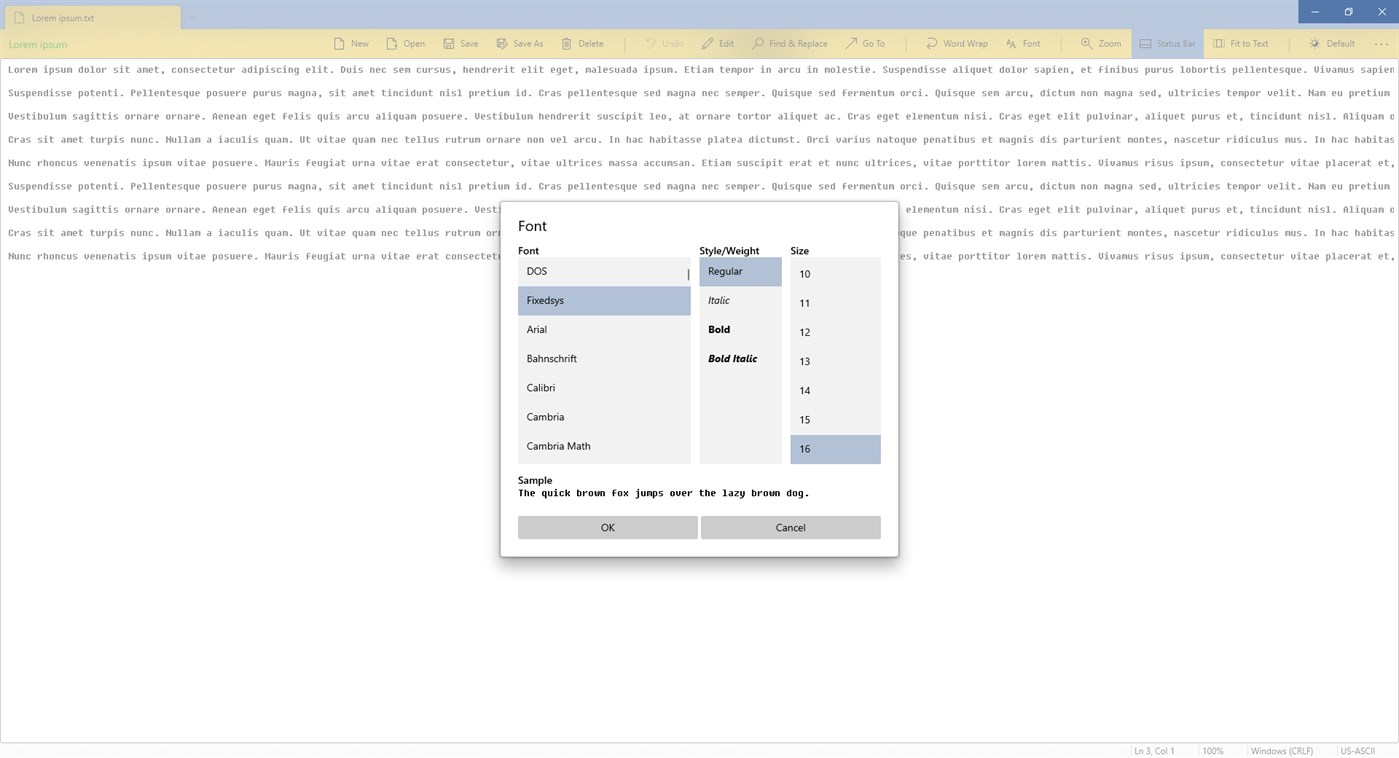
Task: Create a new document
Action: [351, 43]
